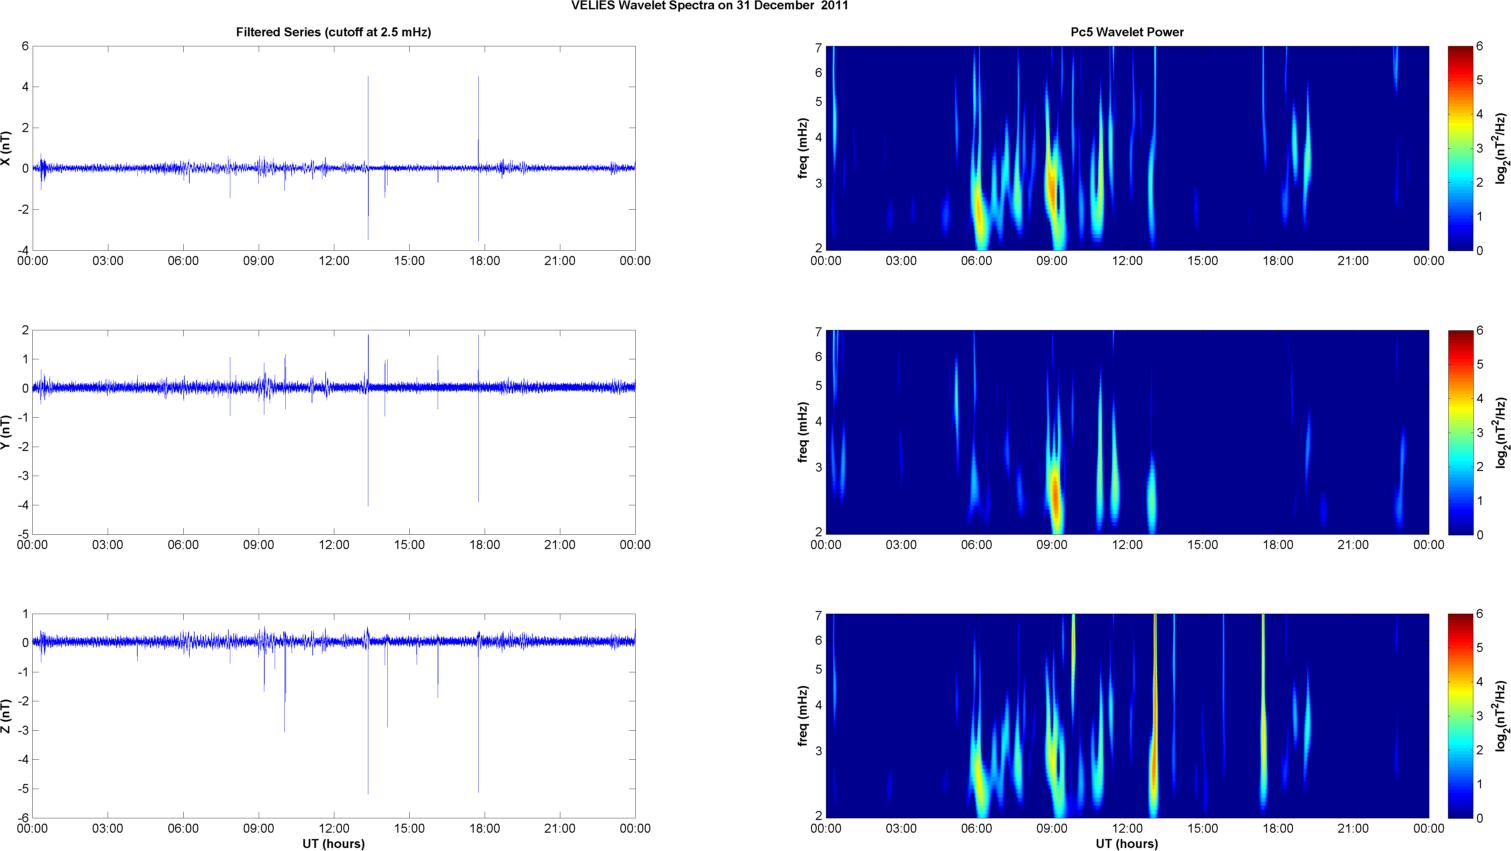Click the 'X (nT)' axis label

7,148
